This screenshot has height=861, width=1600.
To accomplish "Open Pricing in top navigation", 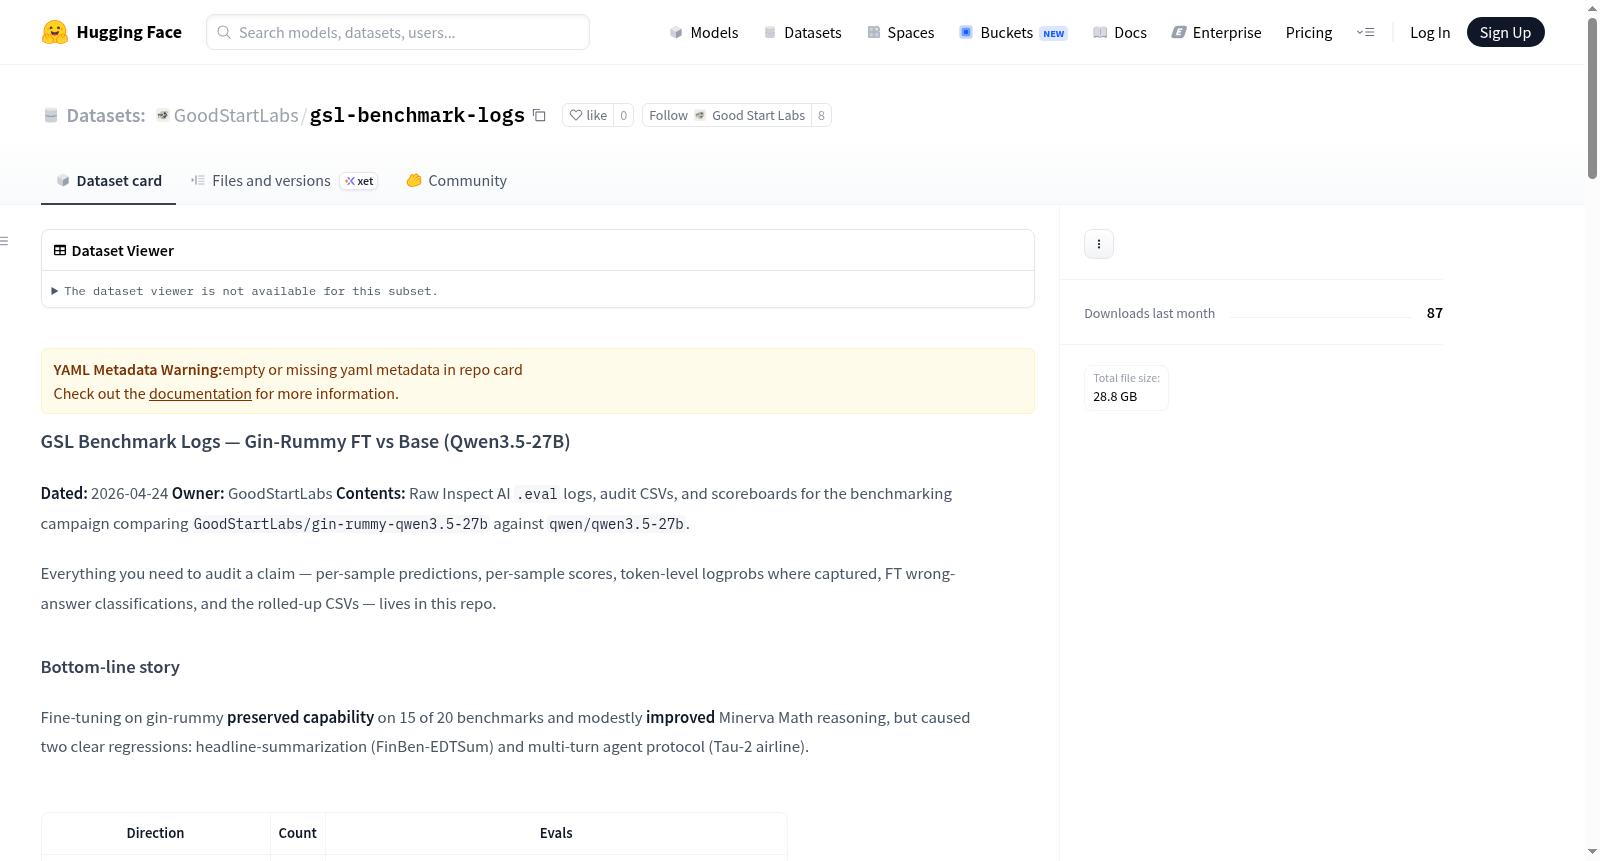I will click(1309, 32).
